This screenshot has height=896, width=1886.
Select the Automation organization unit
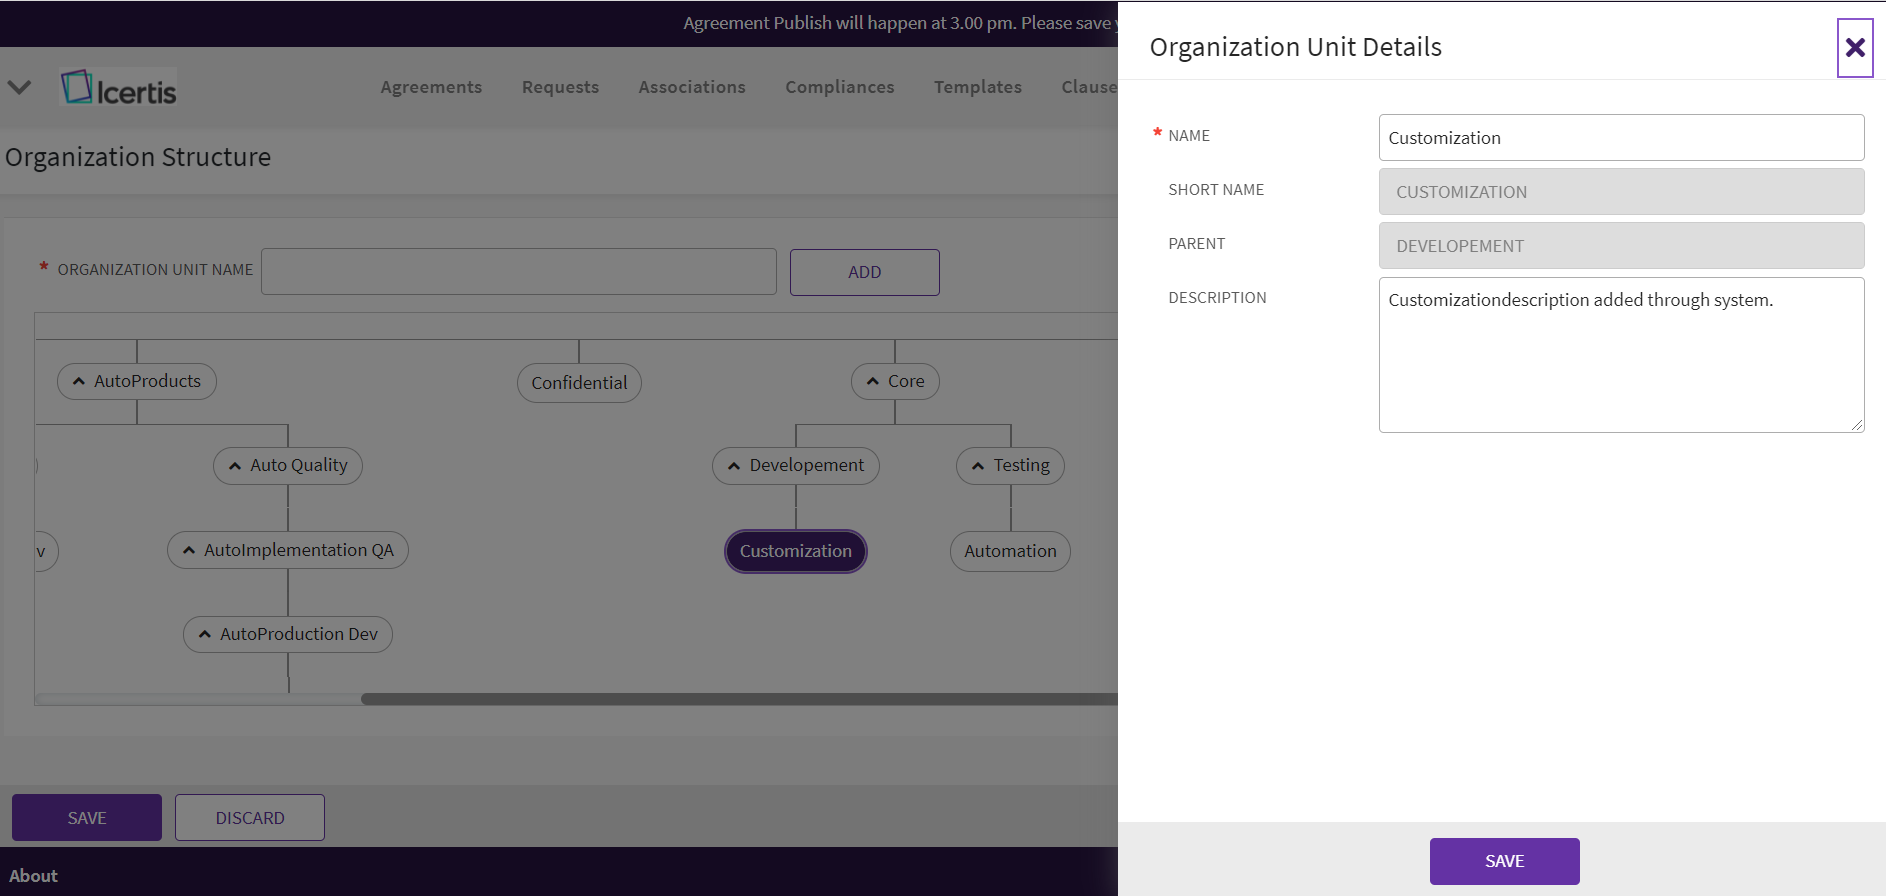[x=1010, y=551]
